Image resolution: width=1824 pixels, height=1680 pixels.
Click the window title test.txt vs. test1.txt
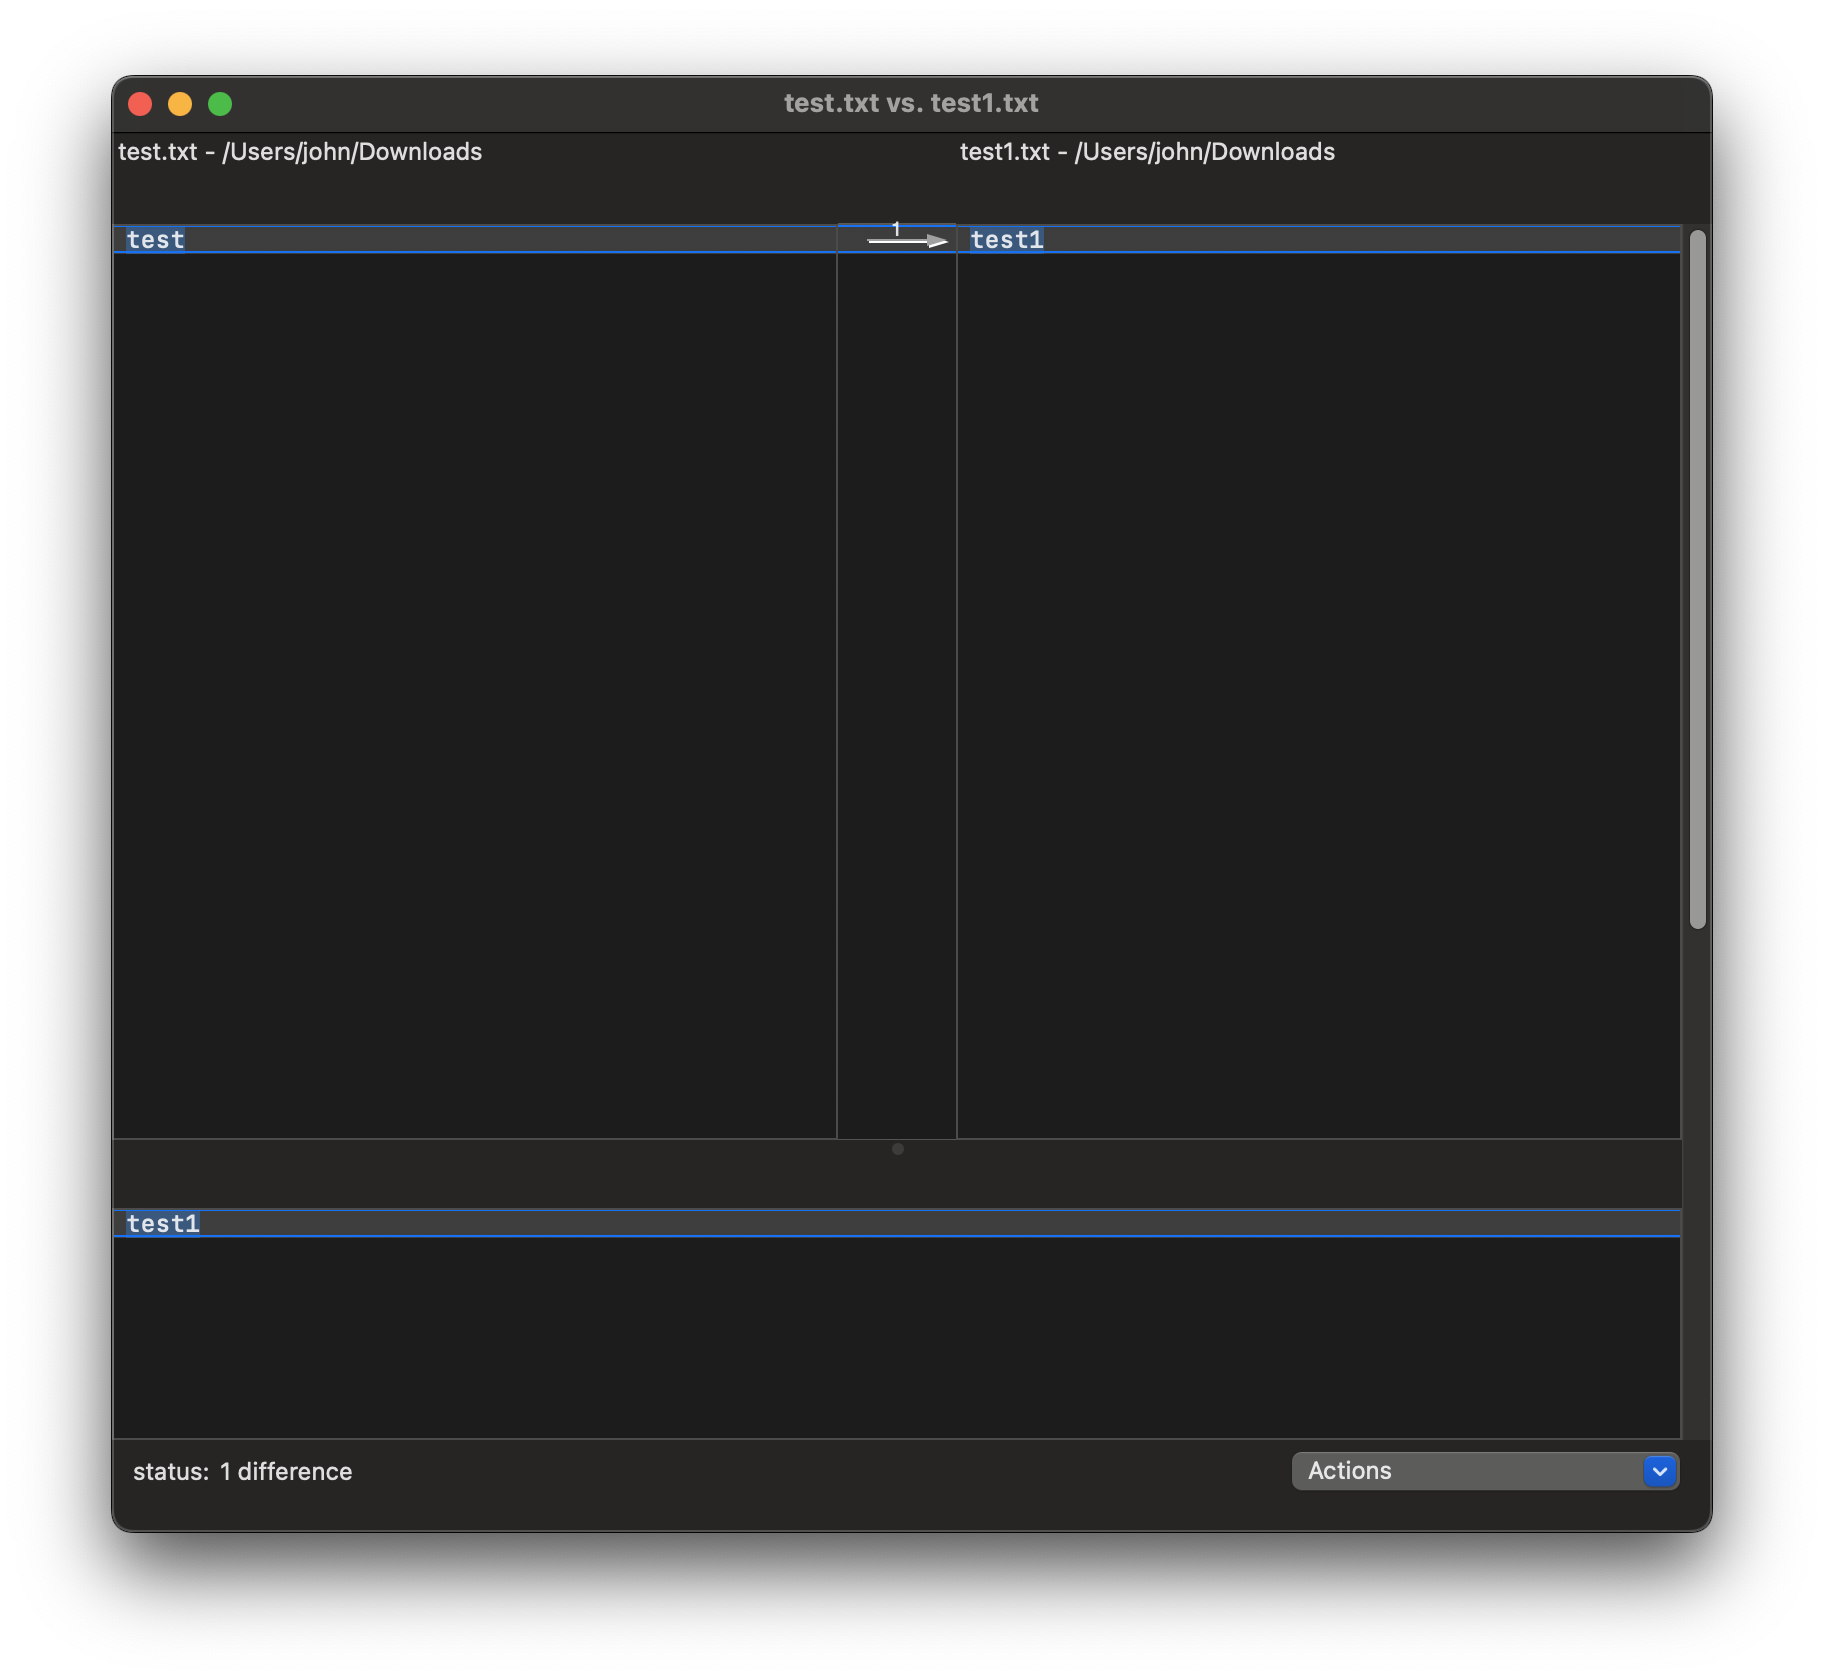pyautogui.click(x=911, y=103)
